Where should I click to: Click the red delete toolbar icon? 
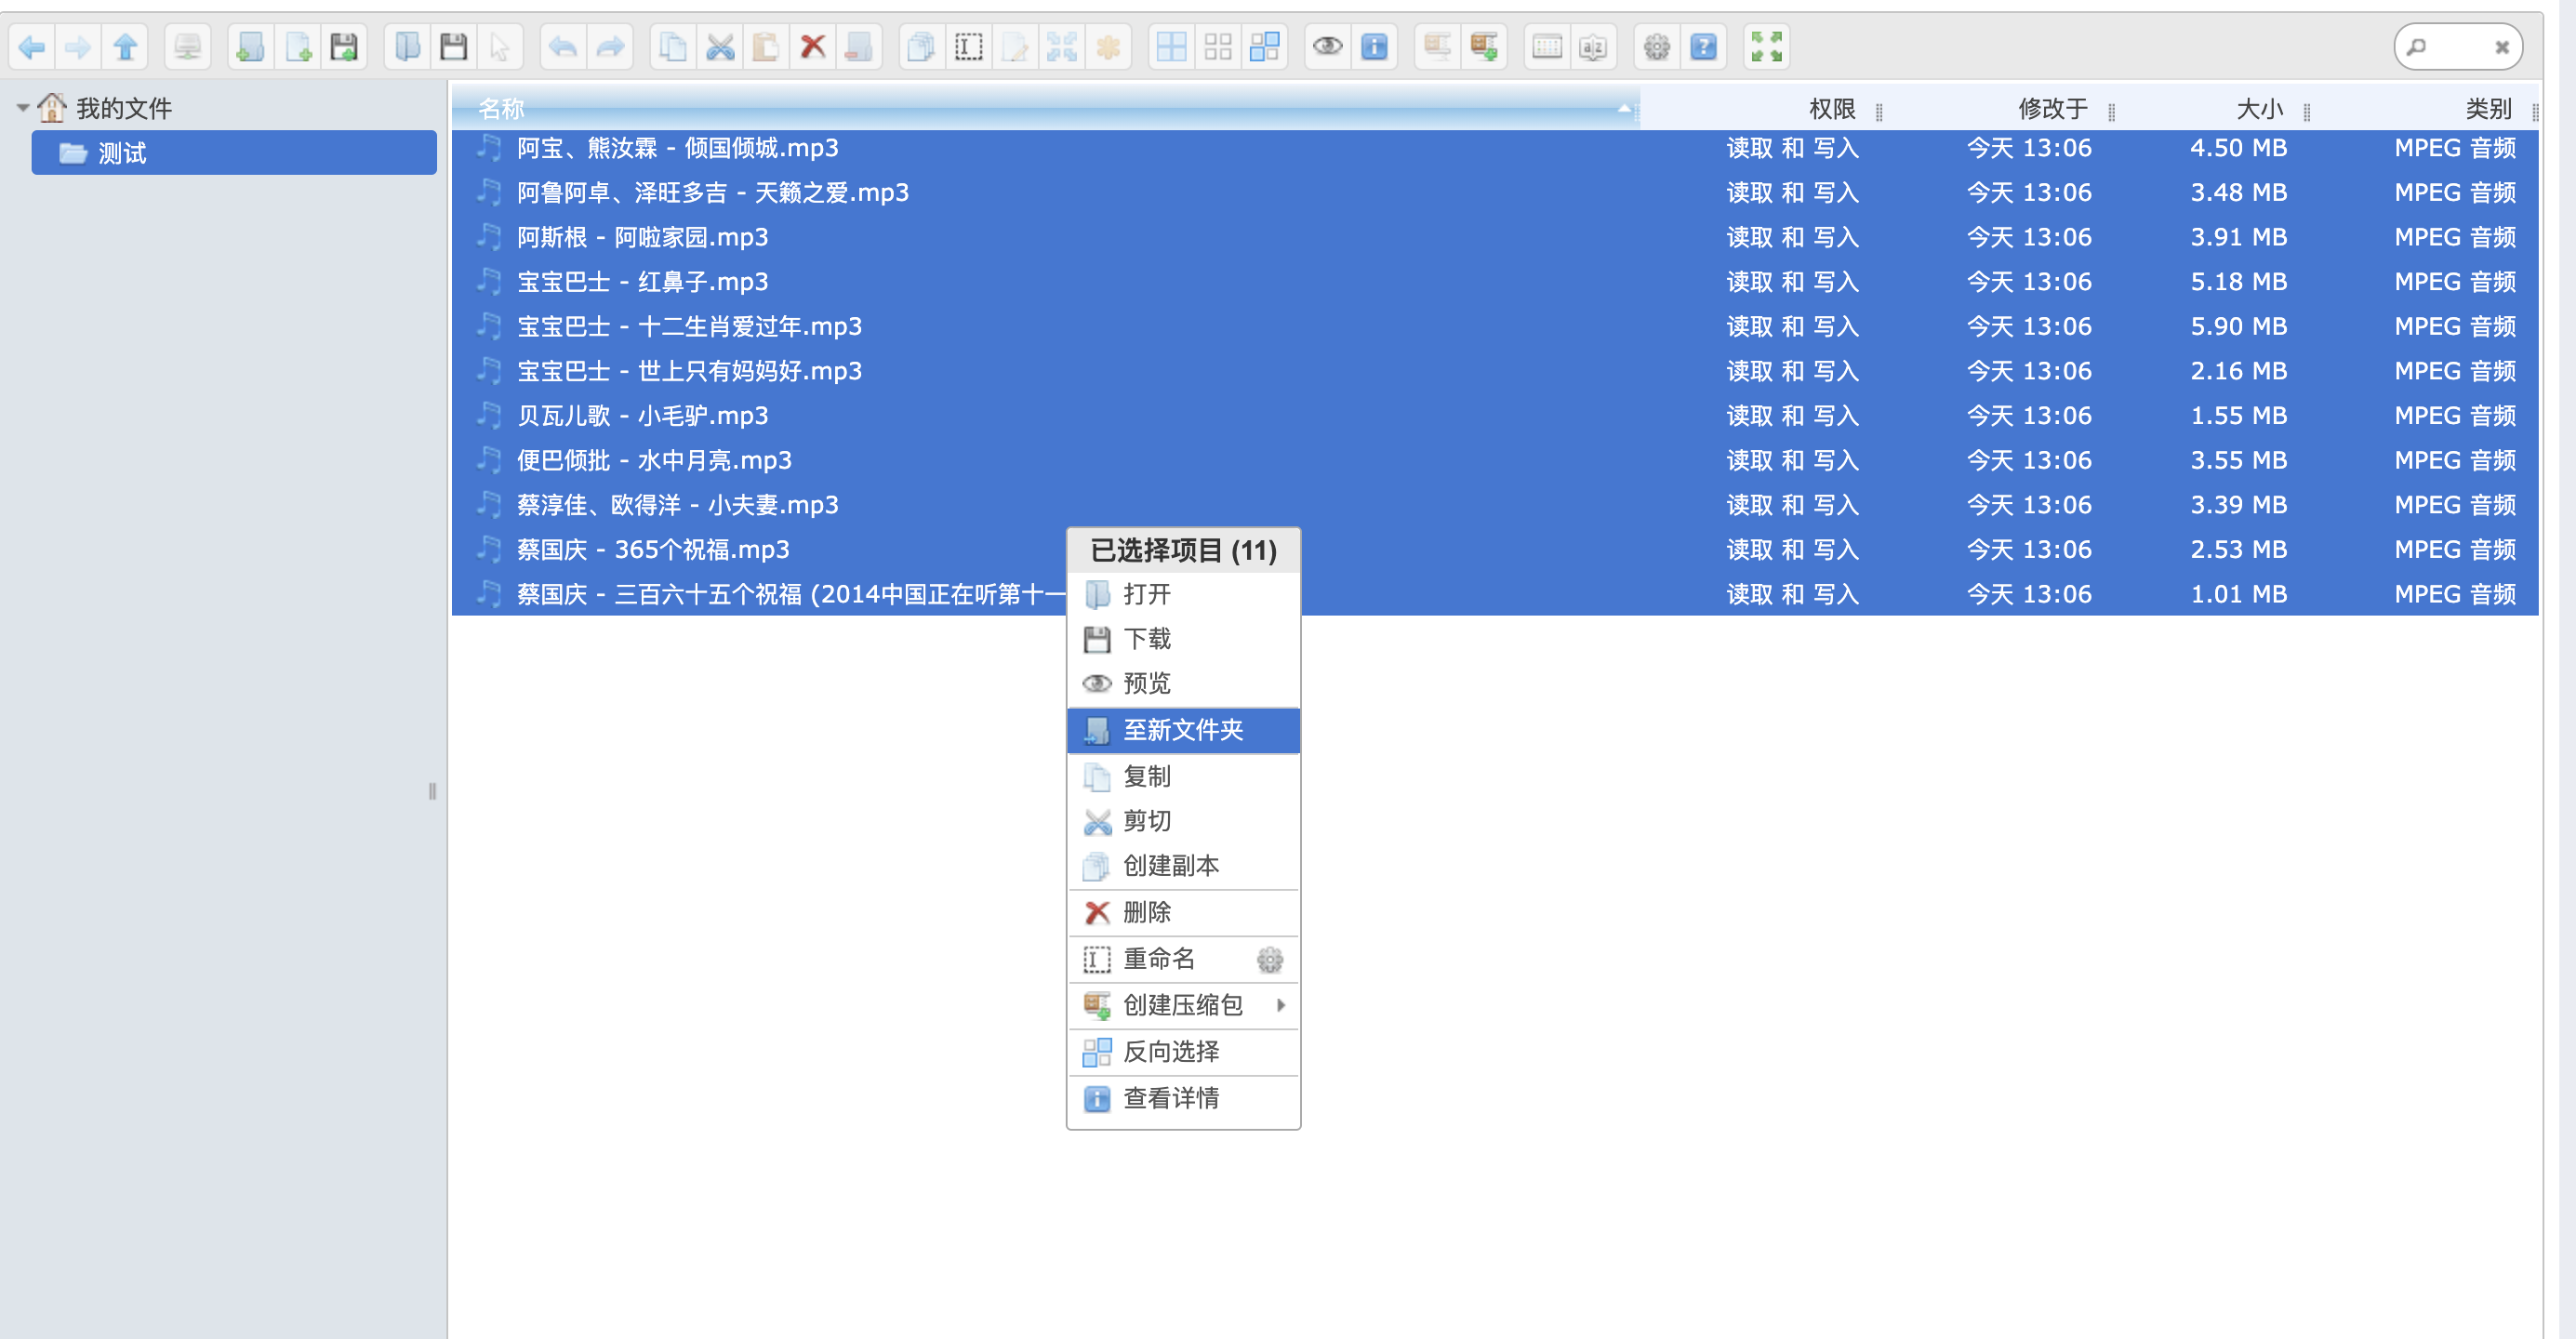813,47
